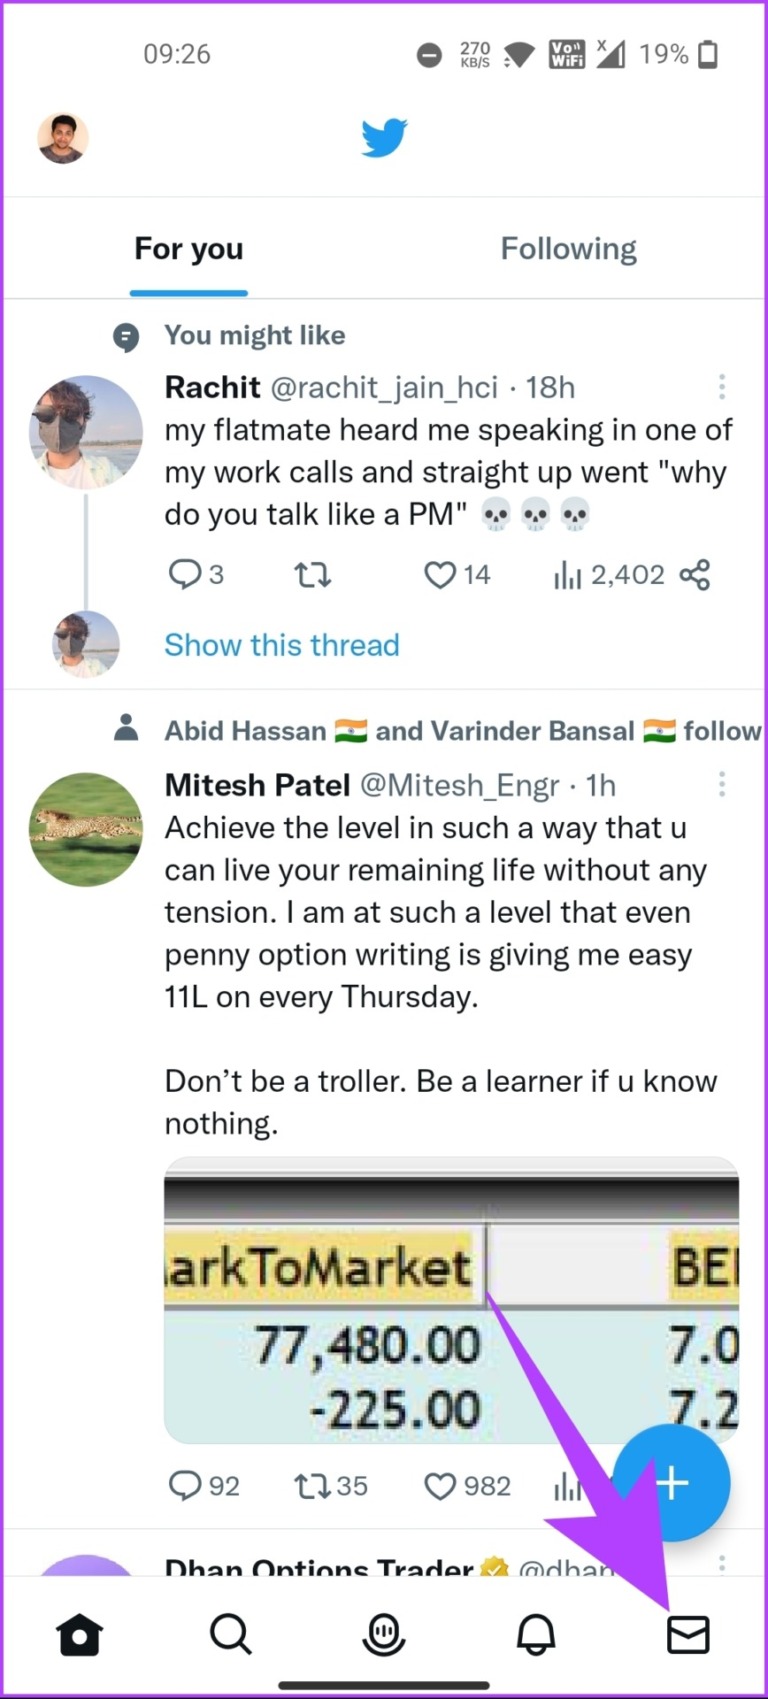View Mitesh Patel's cheetah profile avatar
768x1699 pixels.
(86, 830)
